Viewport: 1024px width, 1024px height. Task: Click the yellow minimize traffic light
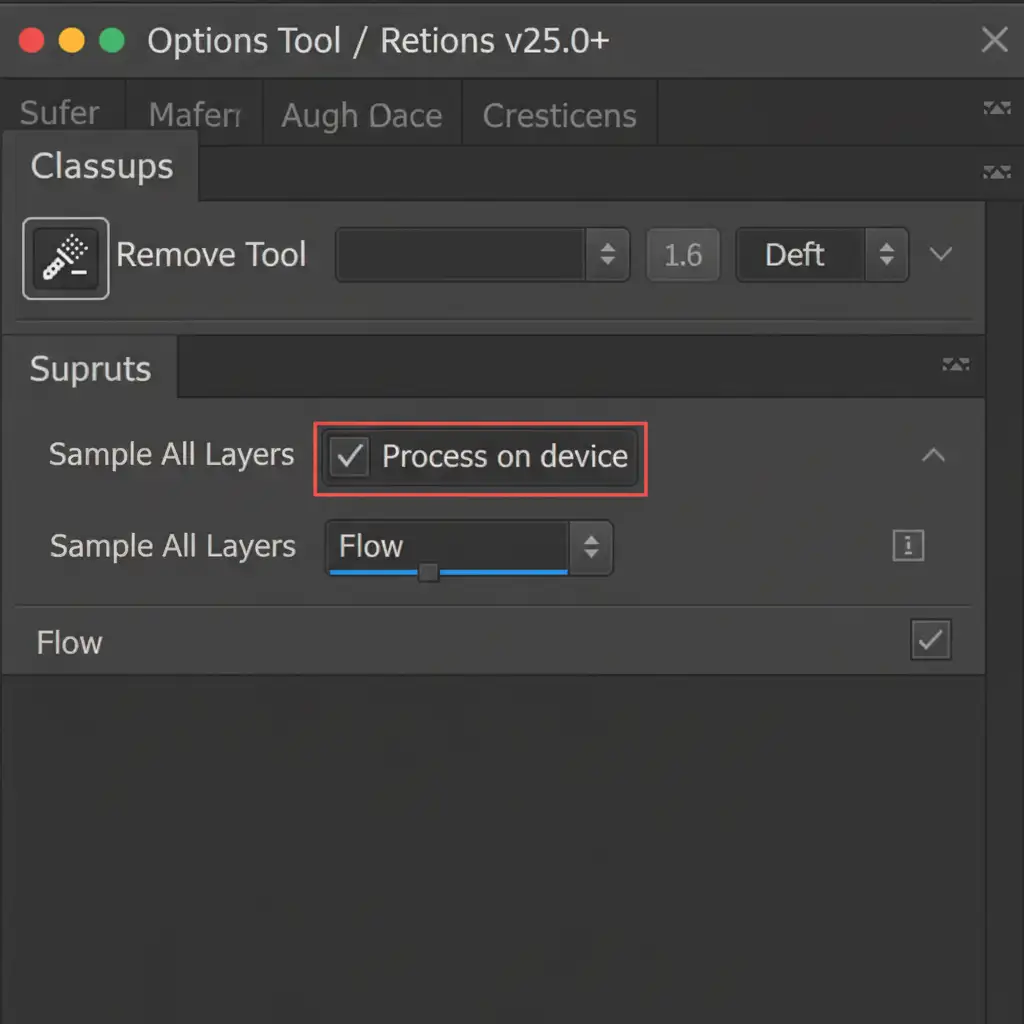click(72, 41)
